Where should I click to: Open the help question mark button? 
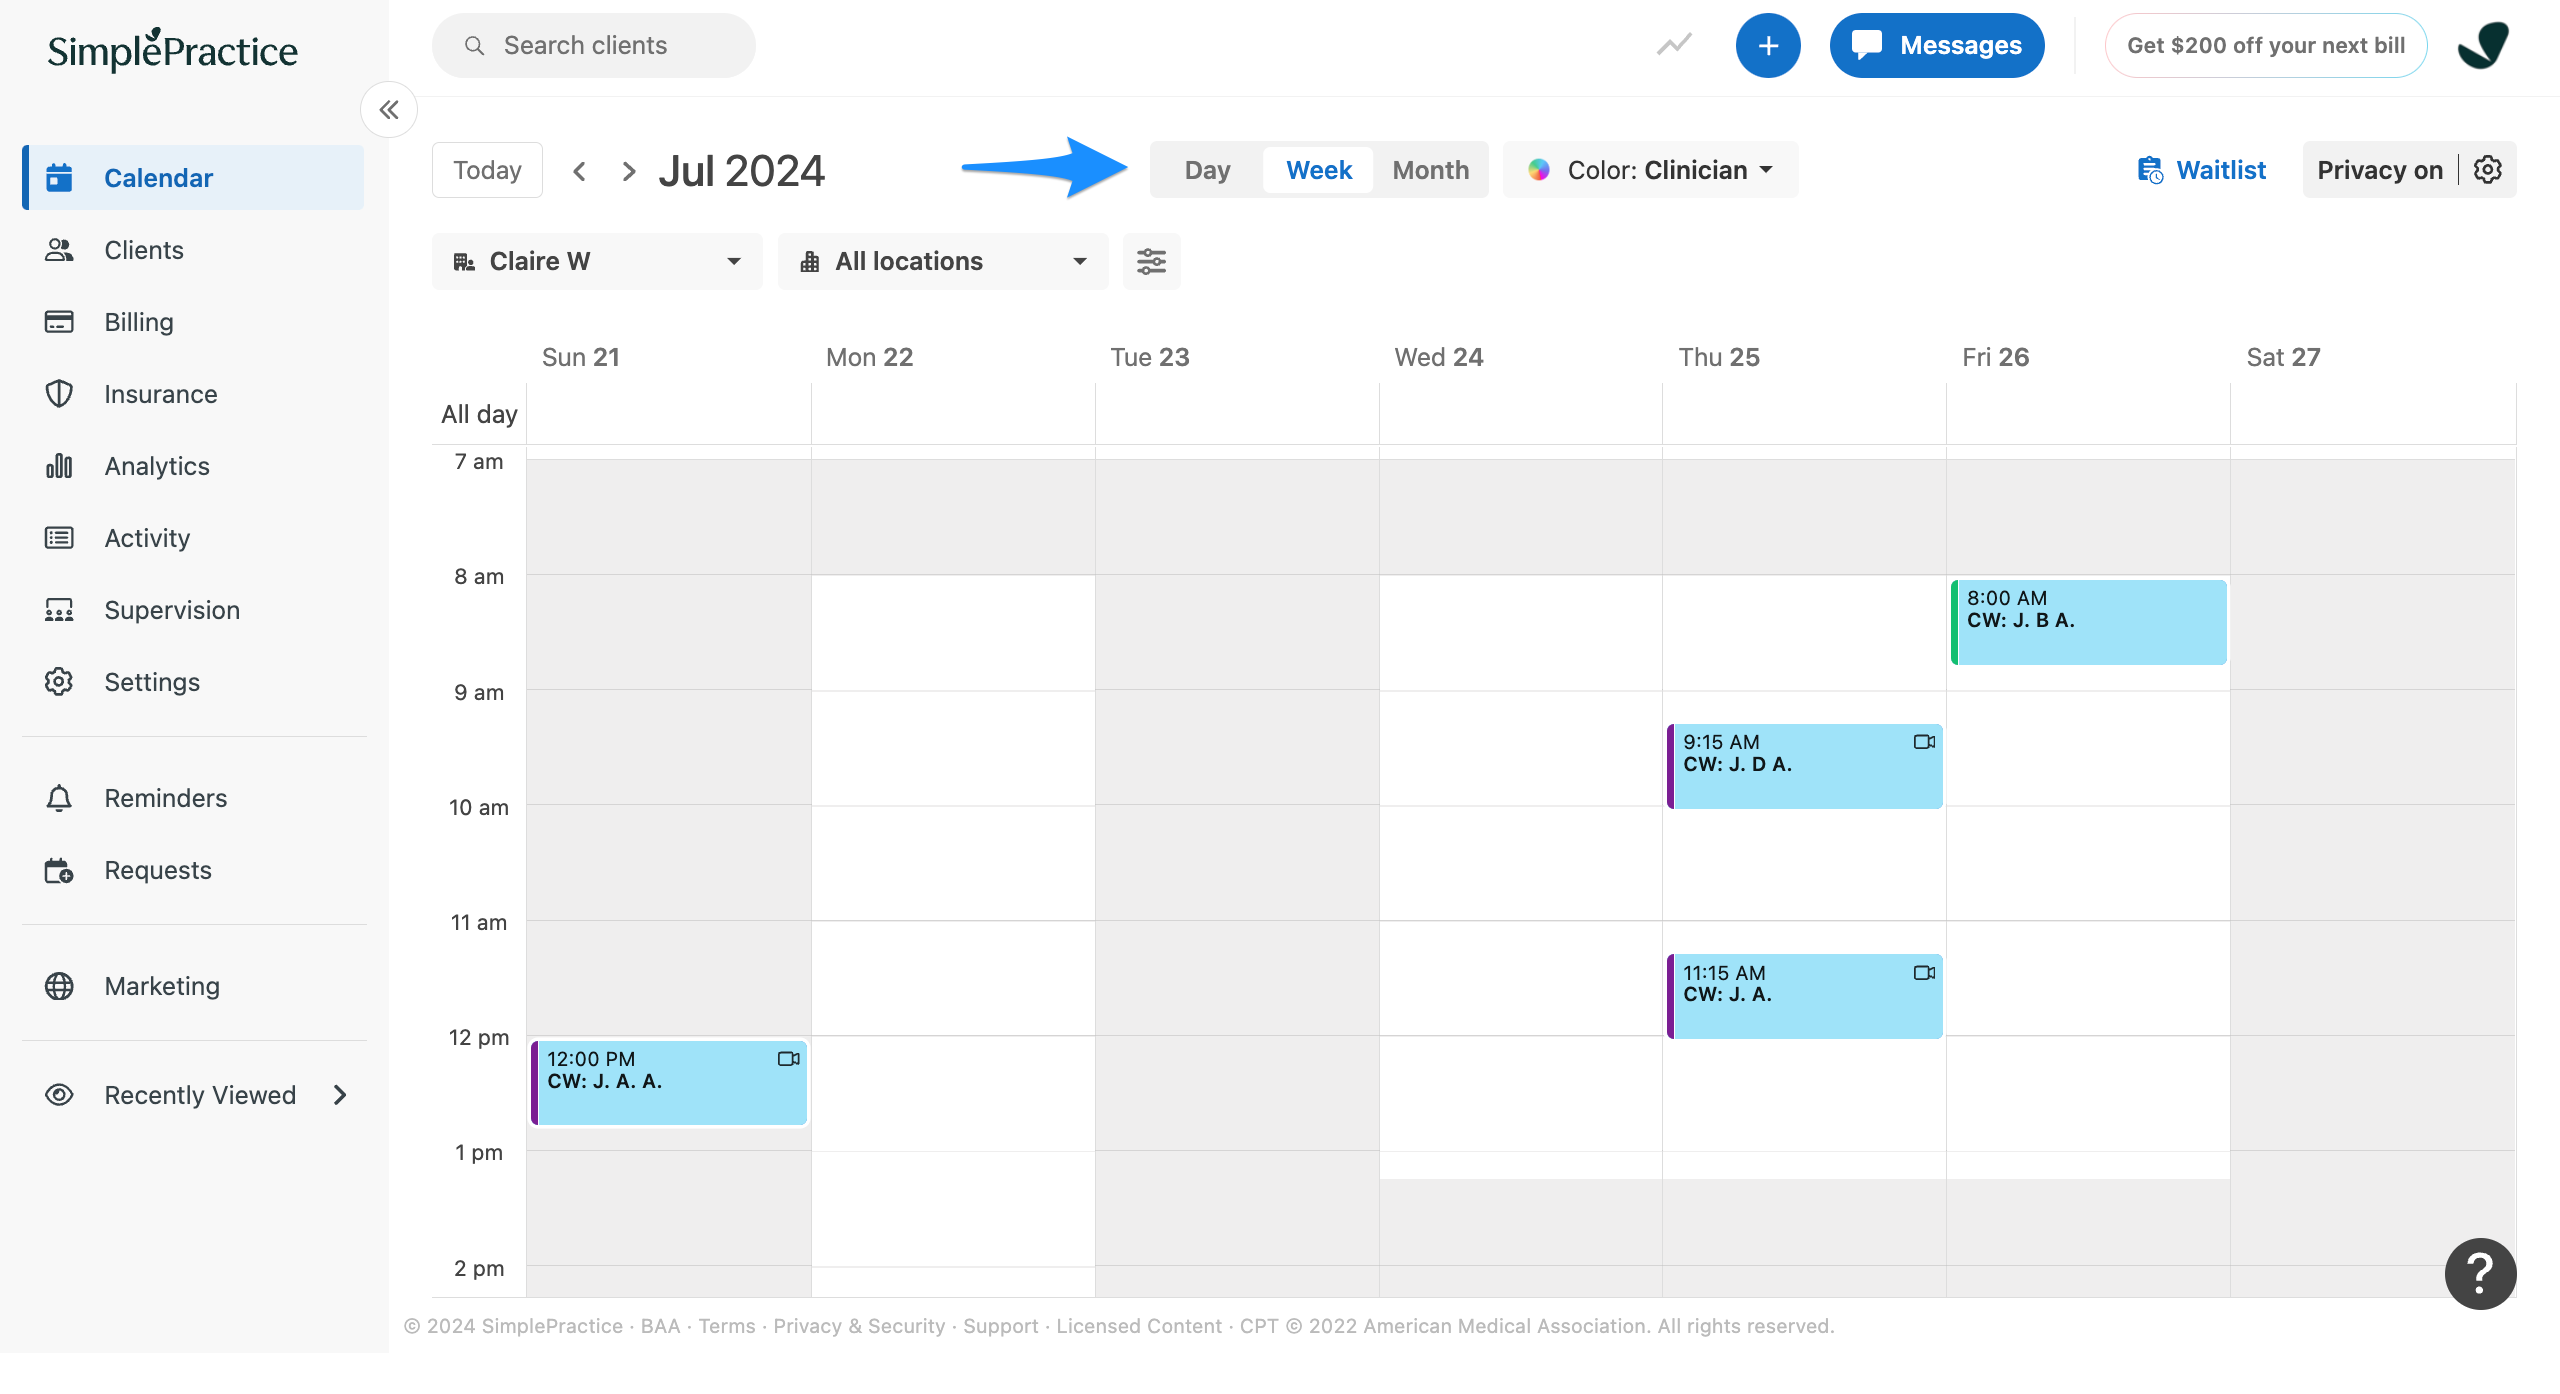point(2480,1273)
